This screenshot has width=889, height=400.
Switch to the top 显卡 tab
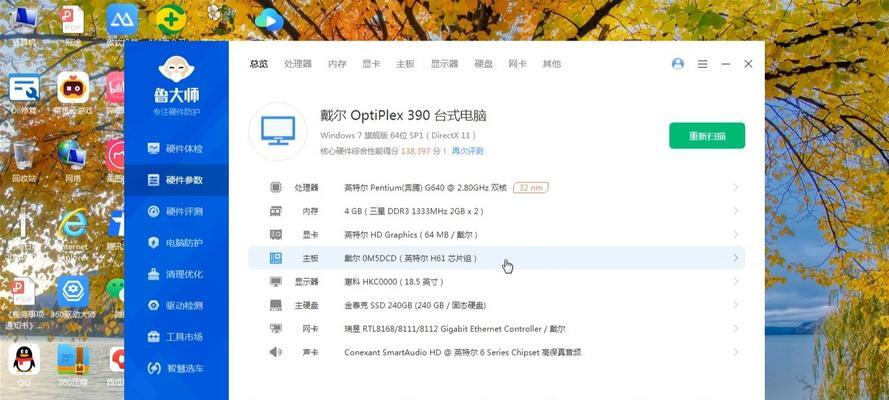click(x=371, y=64)
